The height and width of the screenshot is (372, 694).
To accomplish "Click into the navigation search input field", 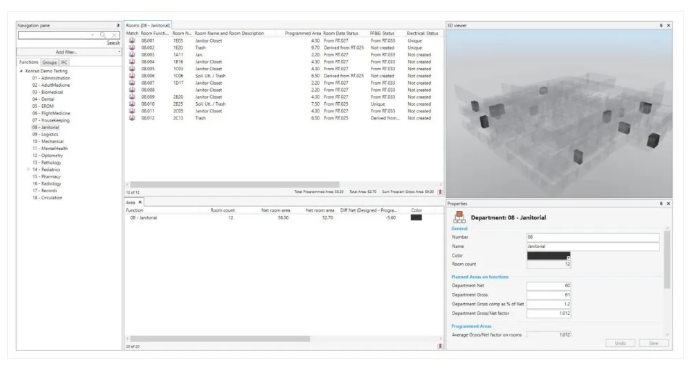I will (x=54, y=35).
